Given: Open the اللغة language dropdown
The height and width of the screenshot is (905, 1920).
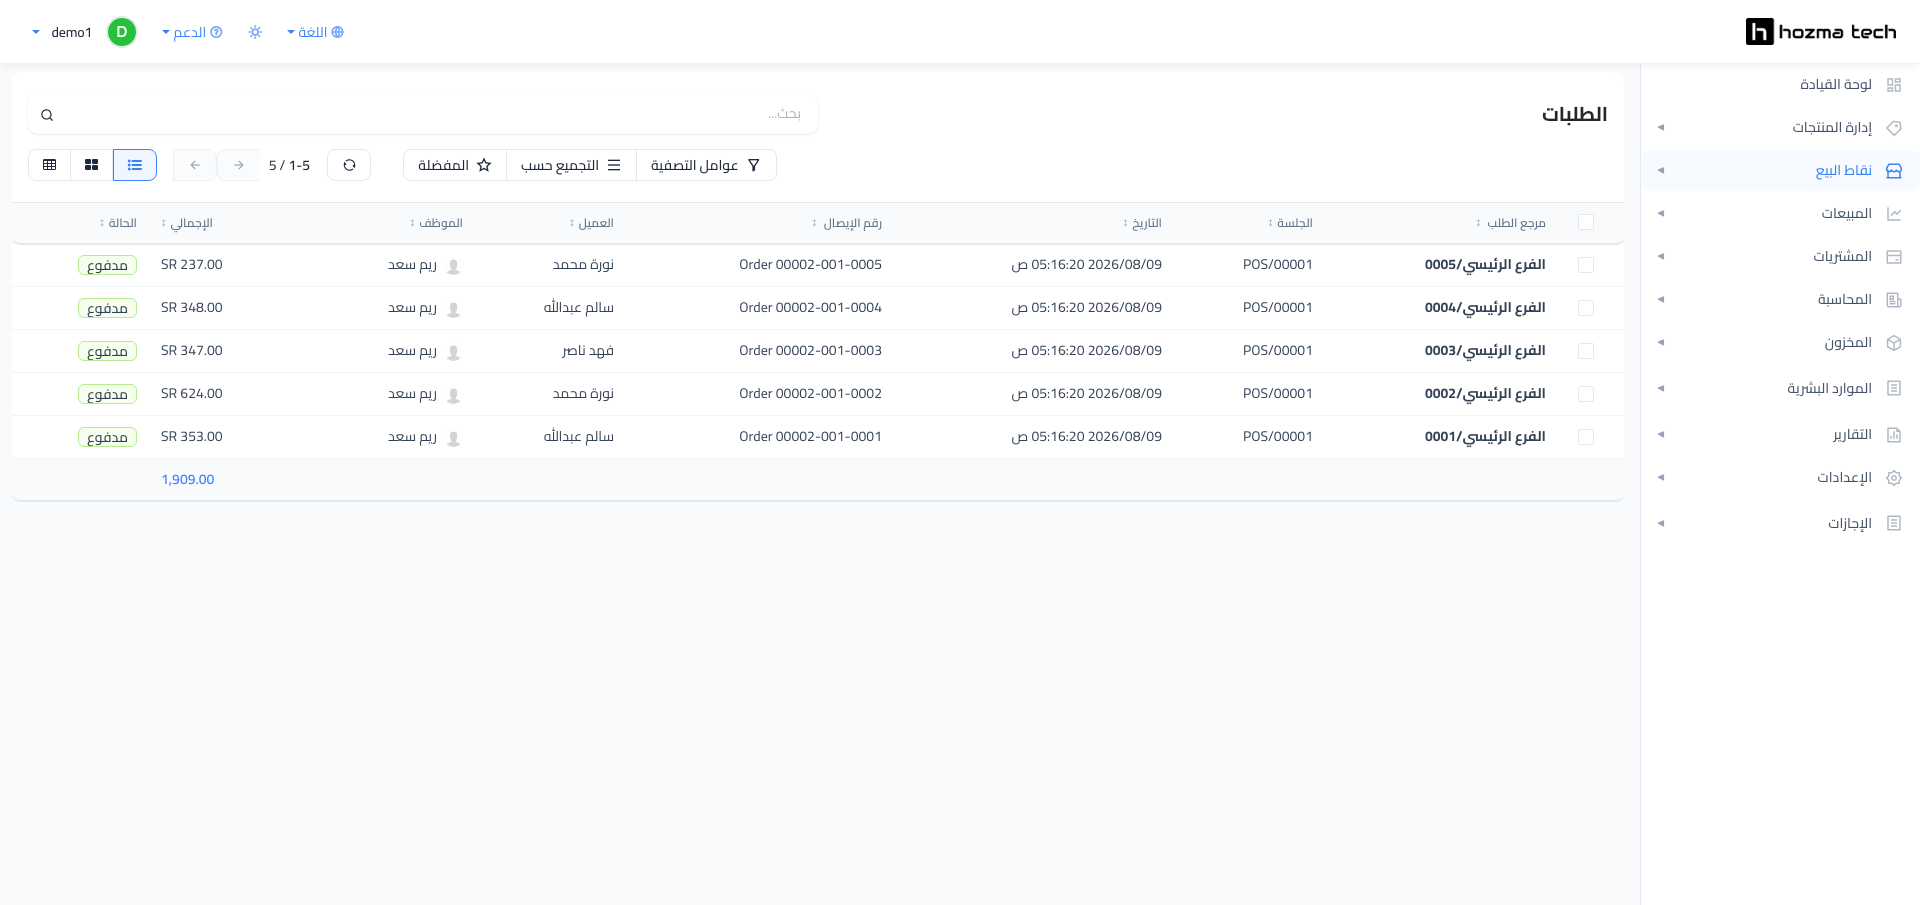Looking at the screenshot, I should click(315, 32).
